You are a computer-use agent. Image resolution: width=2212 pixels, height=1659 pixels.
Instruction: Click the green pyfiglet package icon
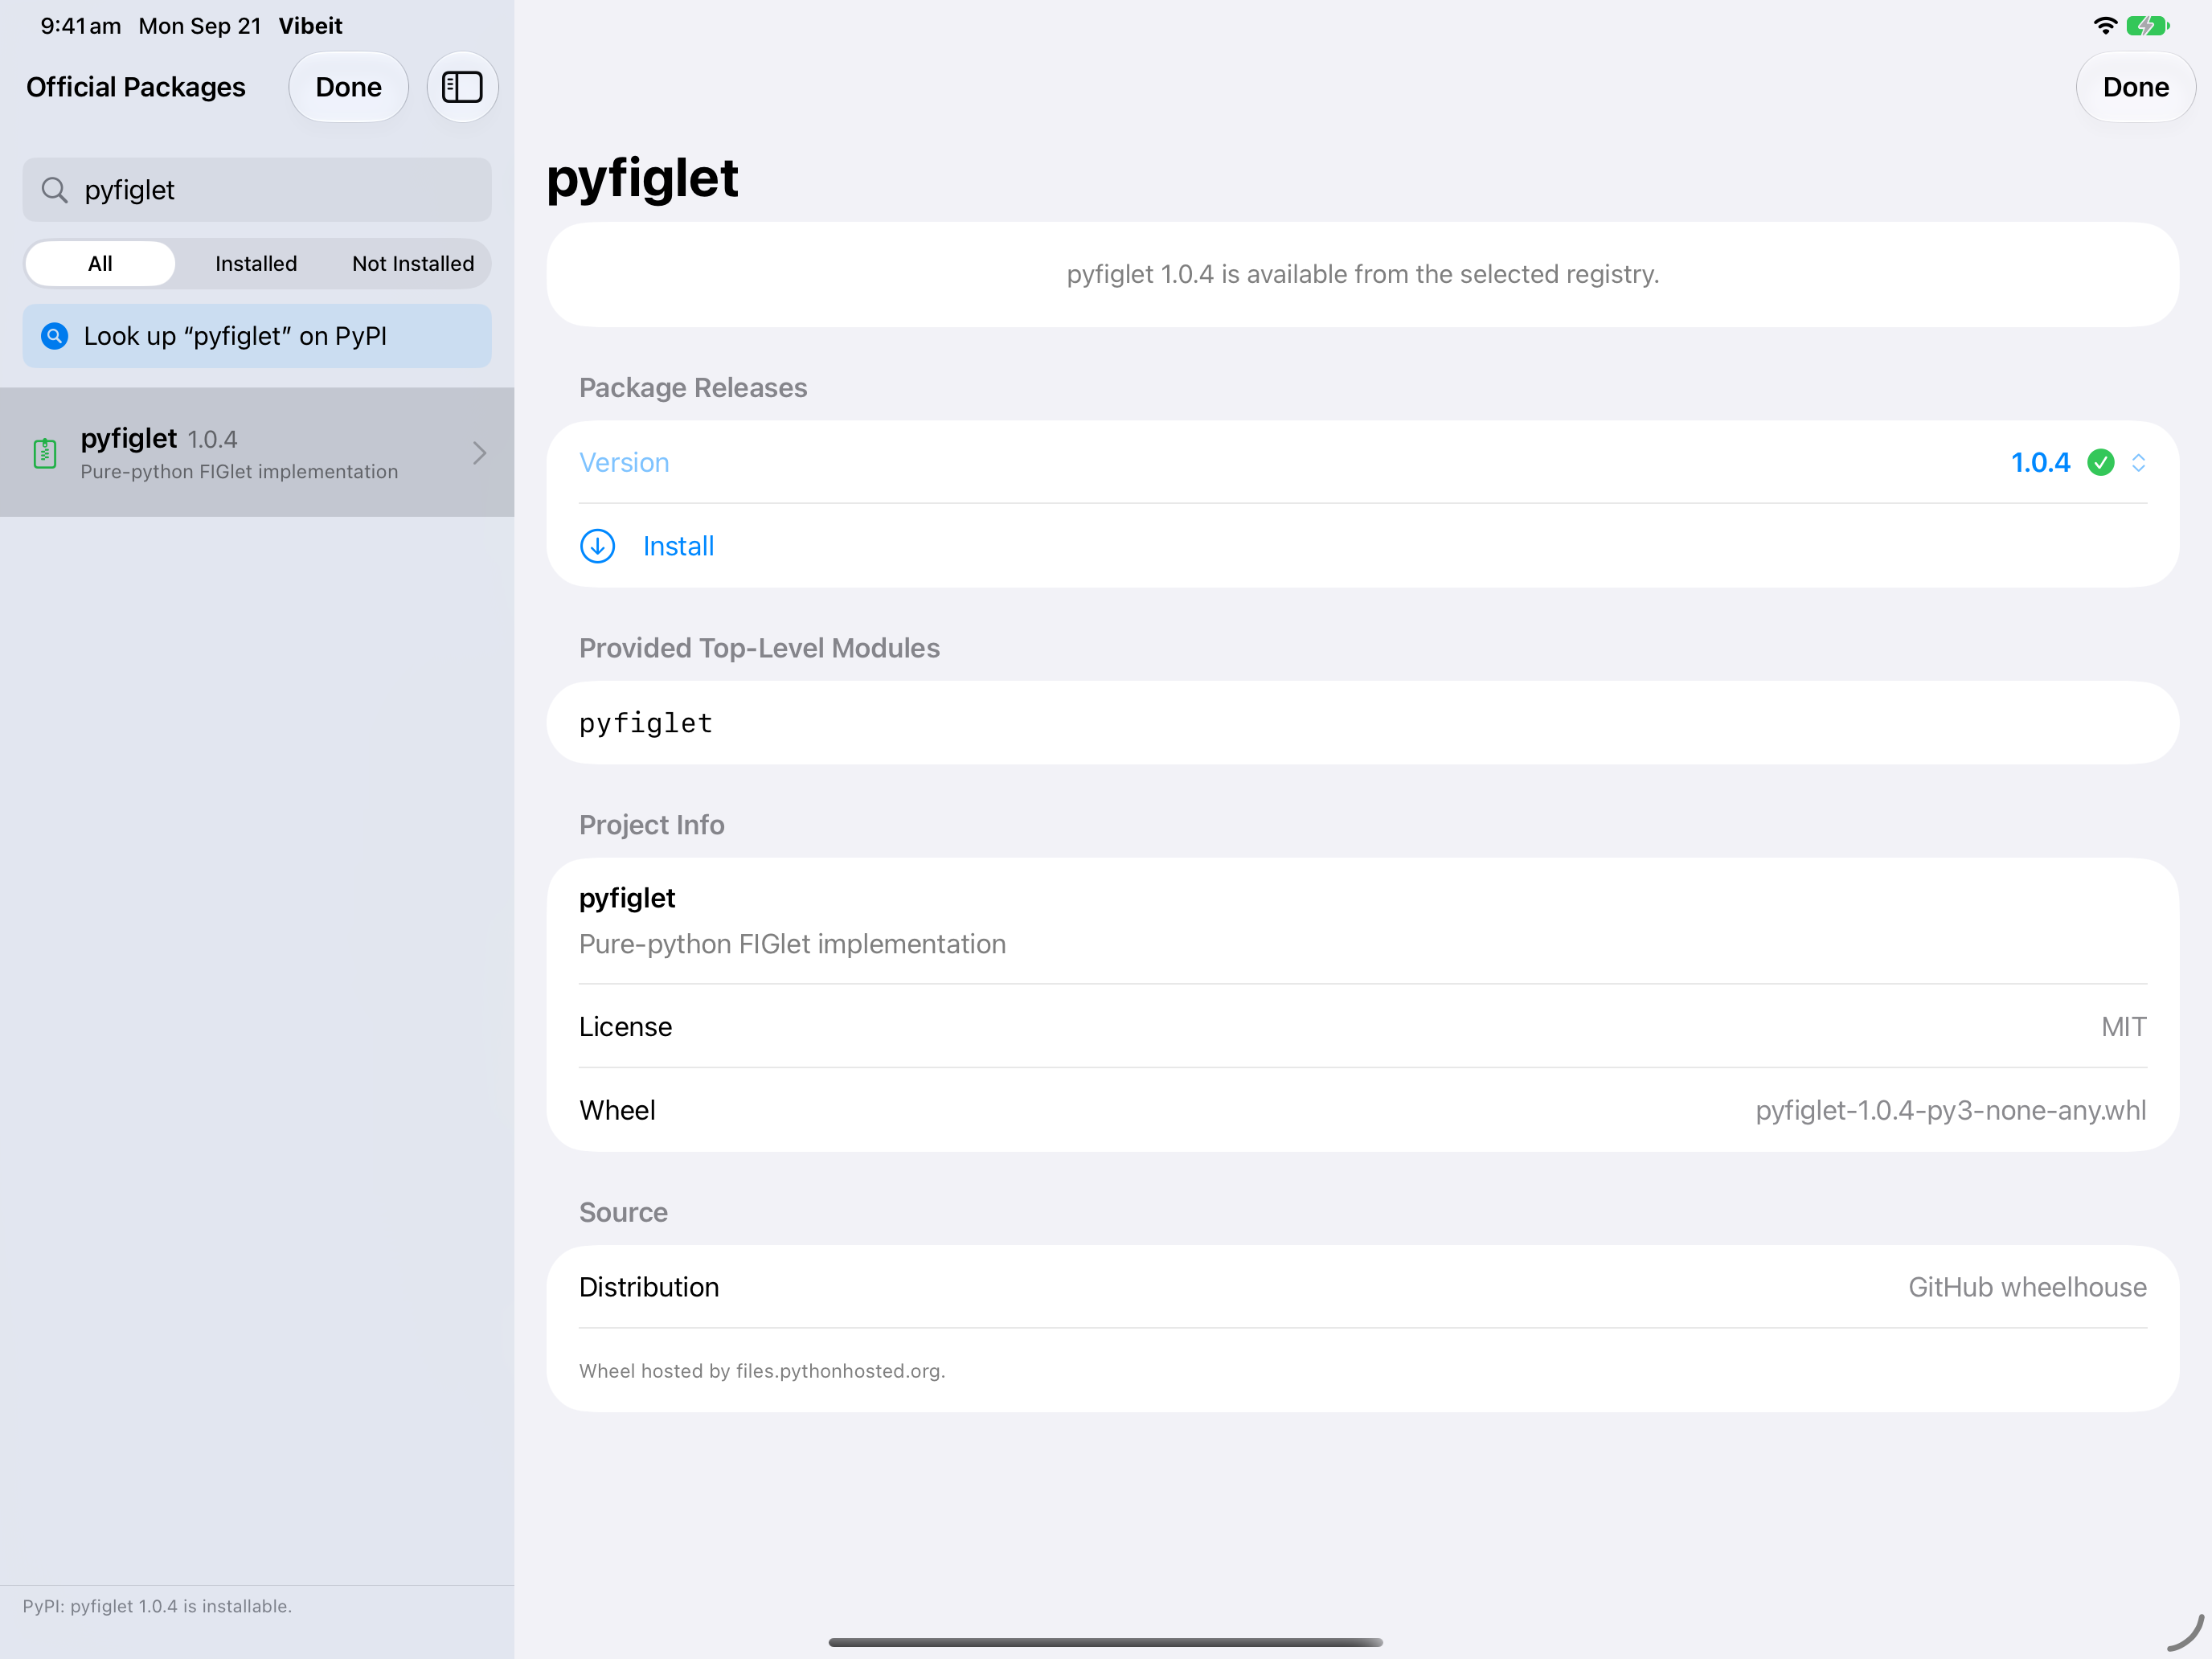(x=45, y=453)
